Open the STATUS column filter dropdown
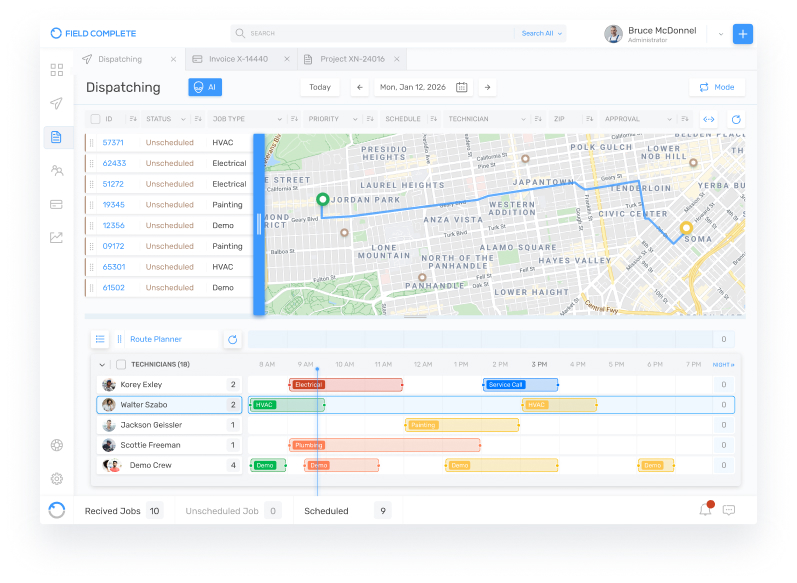This screenshot has height=583, width=797. 183,119
